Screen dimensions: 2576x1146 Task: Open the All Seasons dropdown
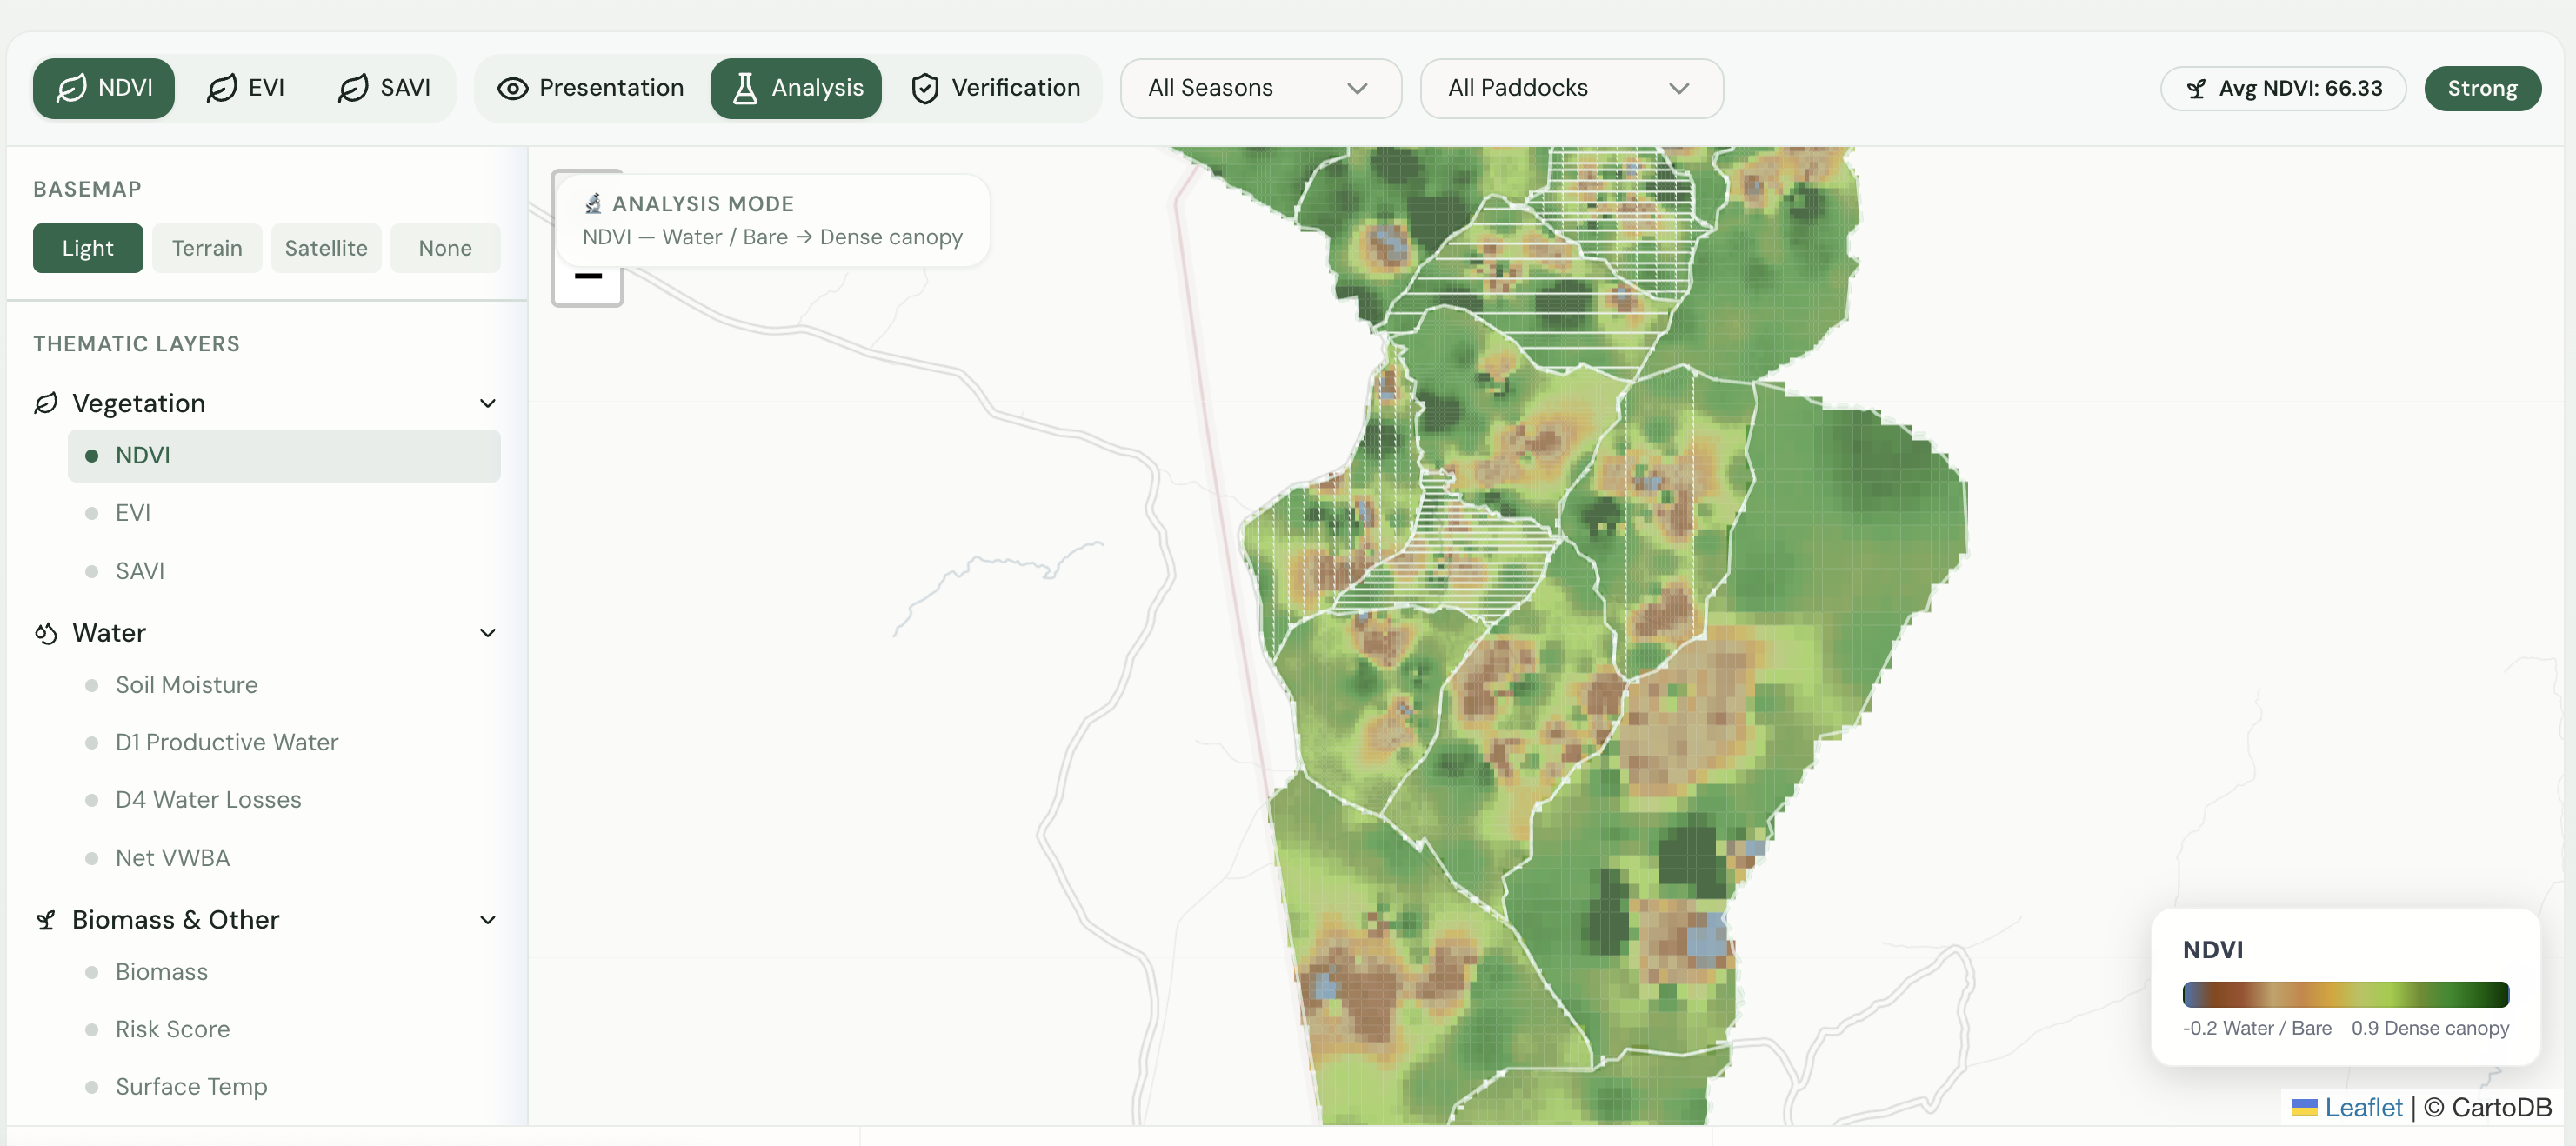pos(1260,88)
